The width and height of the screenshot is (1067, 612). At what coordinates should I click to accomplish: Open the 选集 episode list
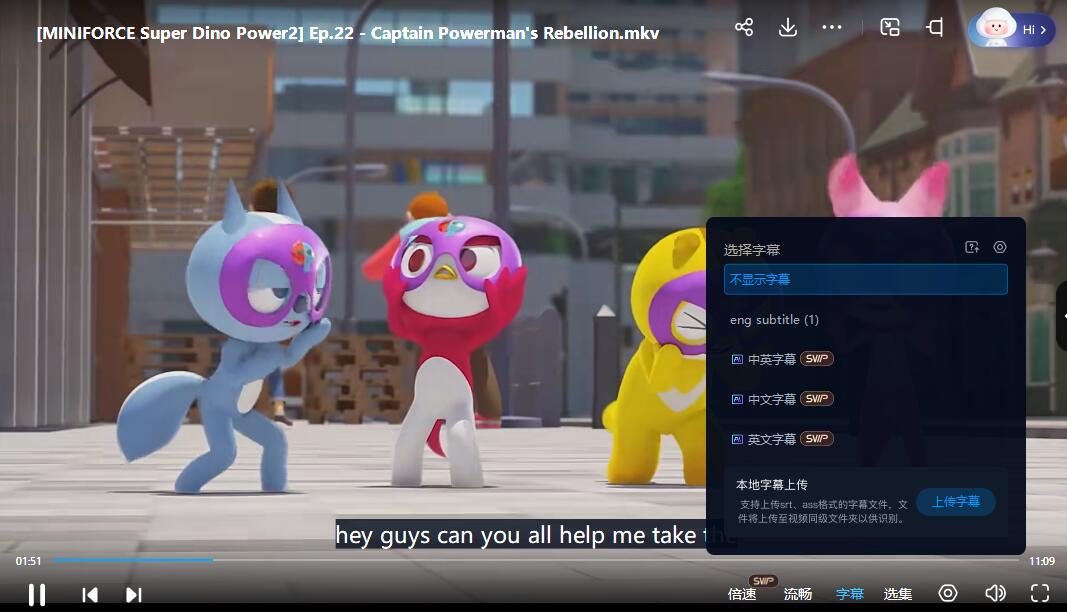click(x=898, y=594)
